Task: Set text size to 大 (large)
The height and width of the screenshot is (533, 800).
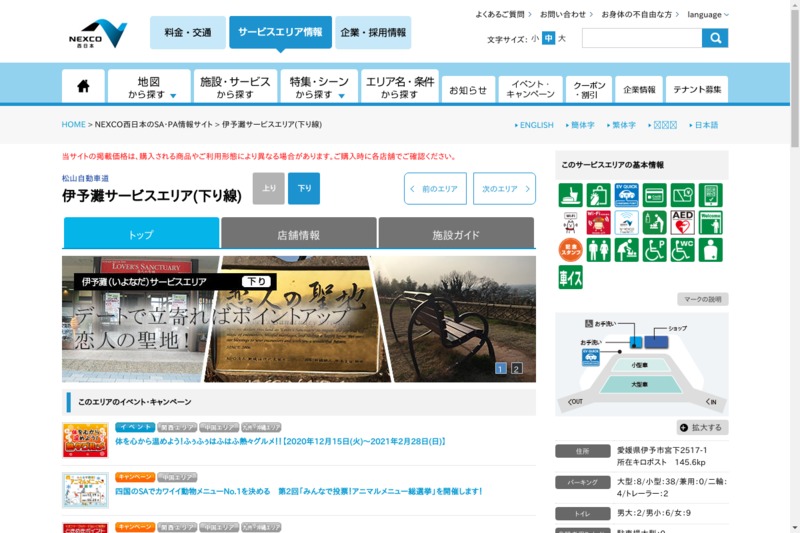Action: tap(562, 39)
